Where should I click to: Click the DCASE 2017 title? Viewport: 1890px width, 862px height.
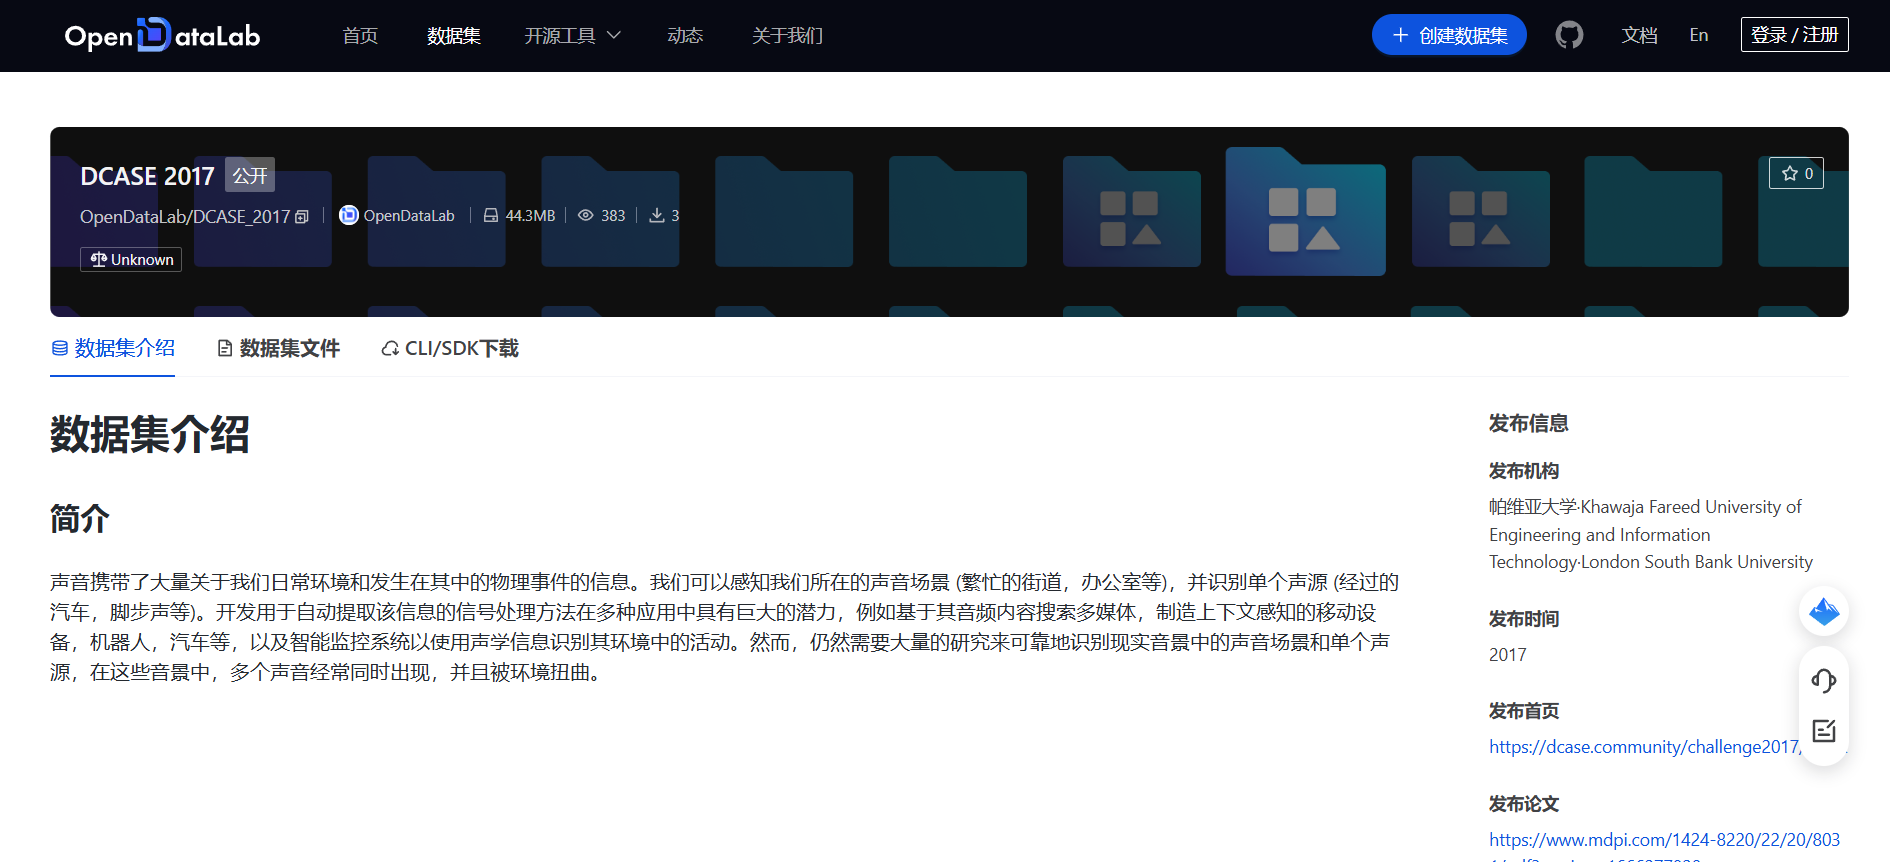[x=147, y=176]
